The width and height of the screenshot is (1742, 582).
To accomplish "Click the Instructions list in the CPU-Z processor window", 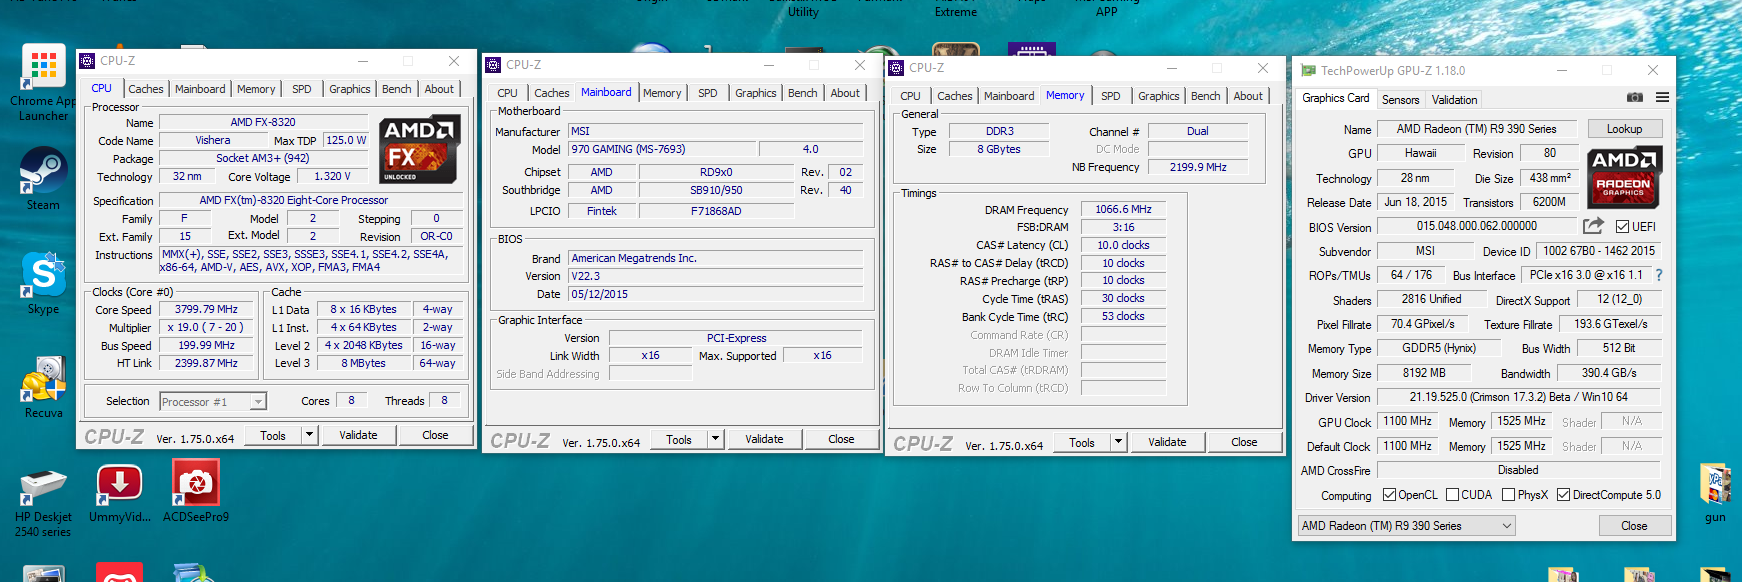I will [x=312, y=261].
